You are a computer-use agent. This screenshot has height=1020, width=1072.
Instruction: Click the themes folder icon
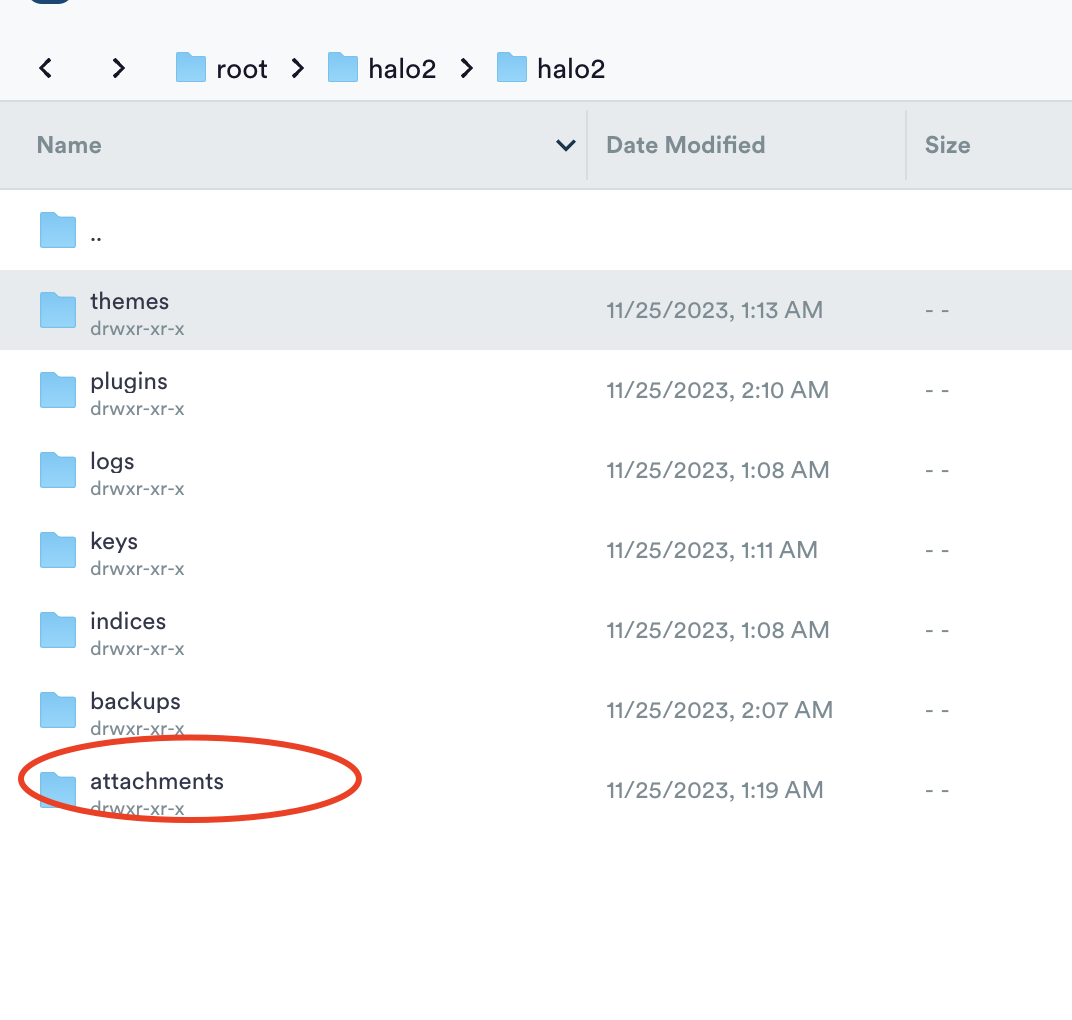point(58,310)
